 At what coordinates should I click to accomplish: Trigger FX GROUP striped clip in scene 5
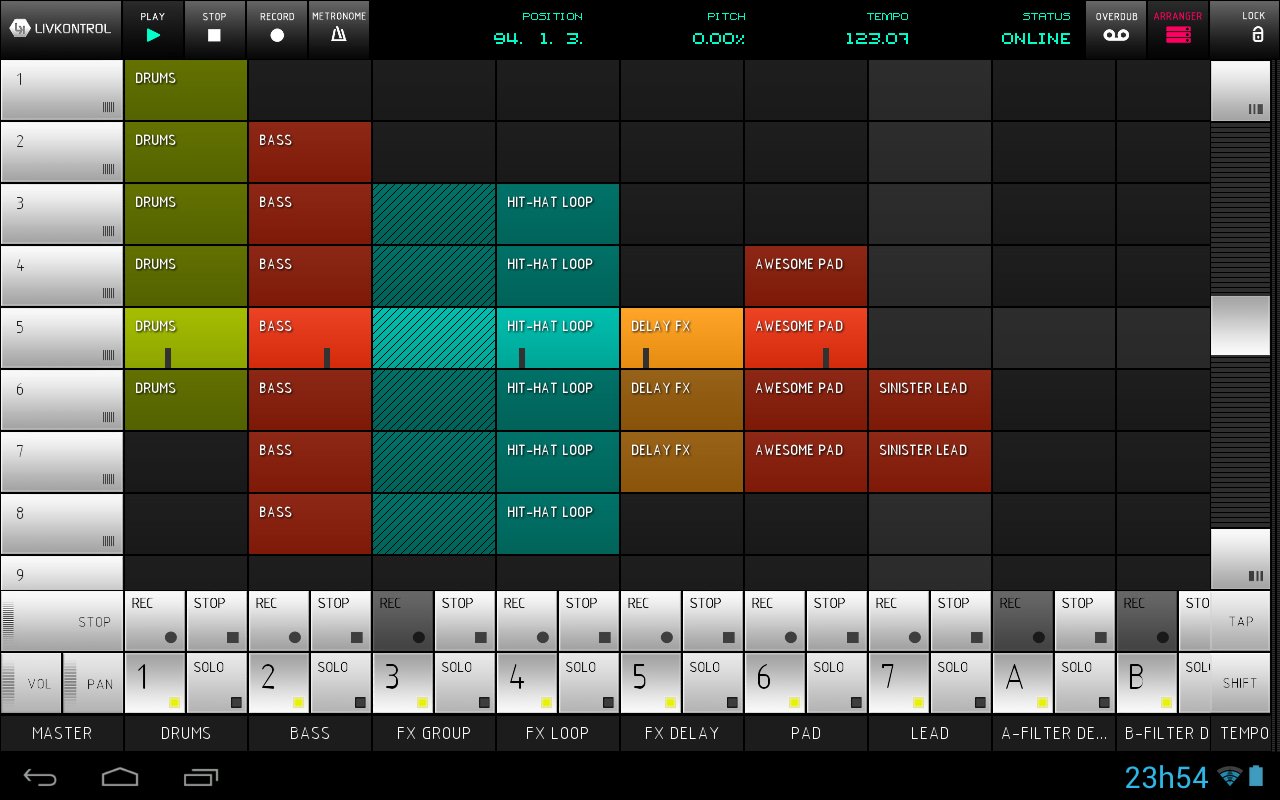(434, 338)
